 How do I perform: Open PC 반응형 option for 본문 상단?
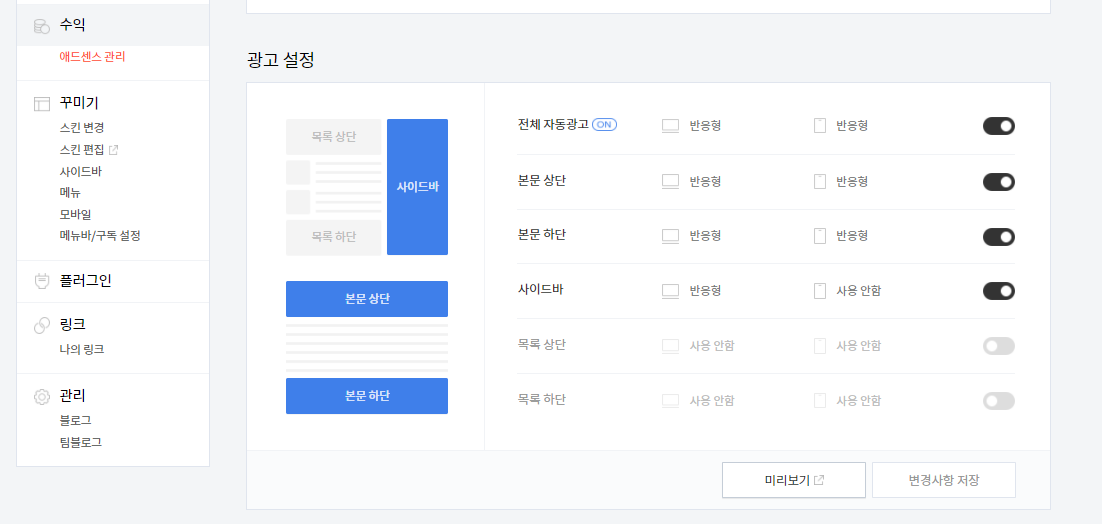(x=705, y=181)
